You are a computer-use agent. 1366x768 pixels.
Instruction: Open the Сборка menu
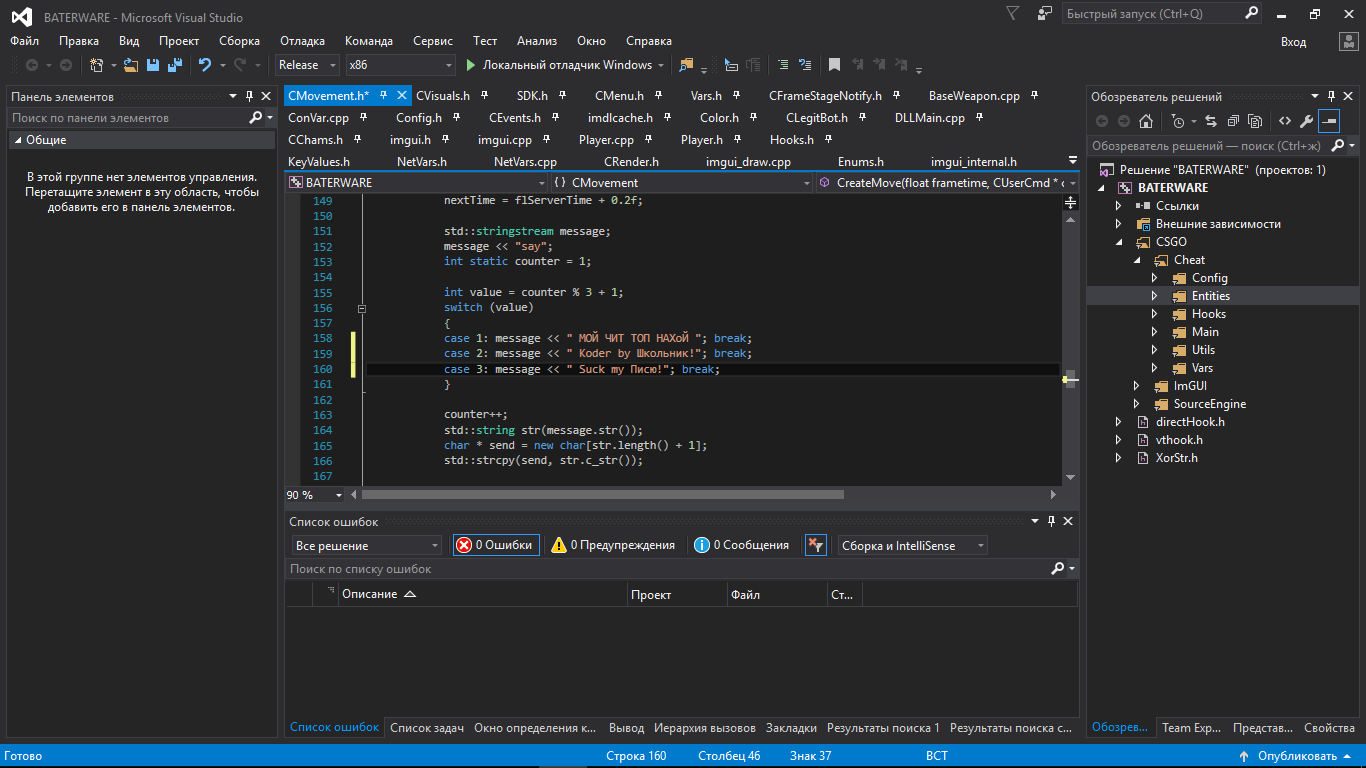pos(239,41)
